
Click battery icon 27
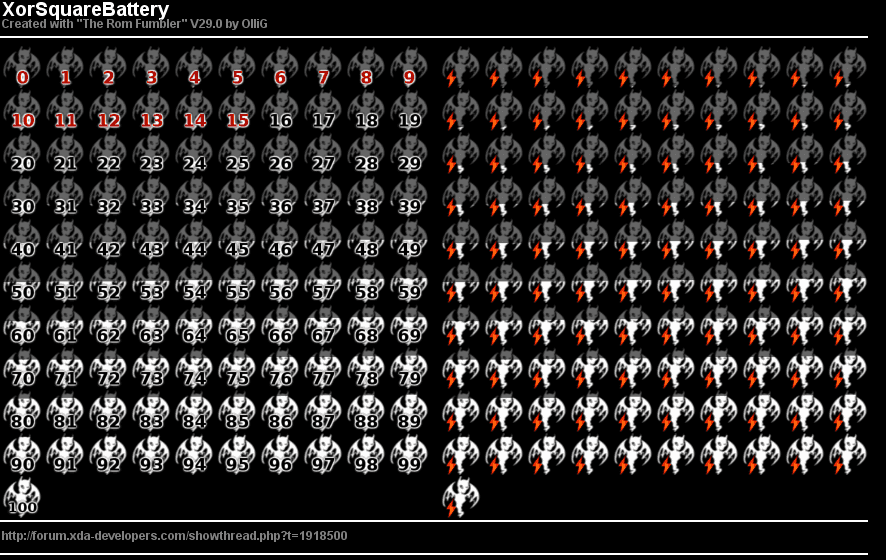pyautogui.click(x=323, y=154)
